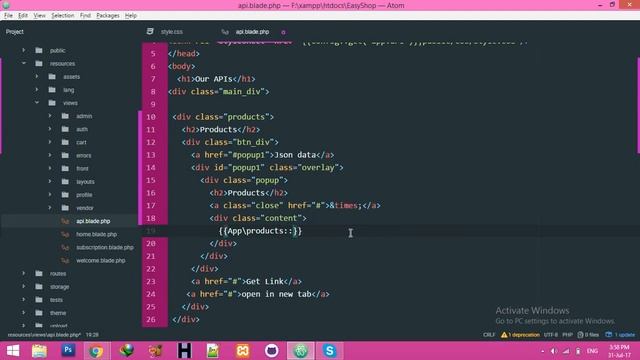Image resolution: width=640 pixels, height=360 pixels.
Task: Click the public folder icon
Action: point(39,50)
